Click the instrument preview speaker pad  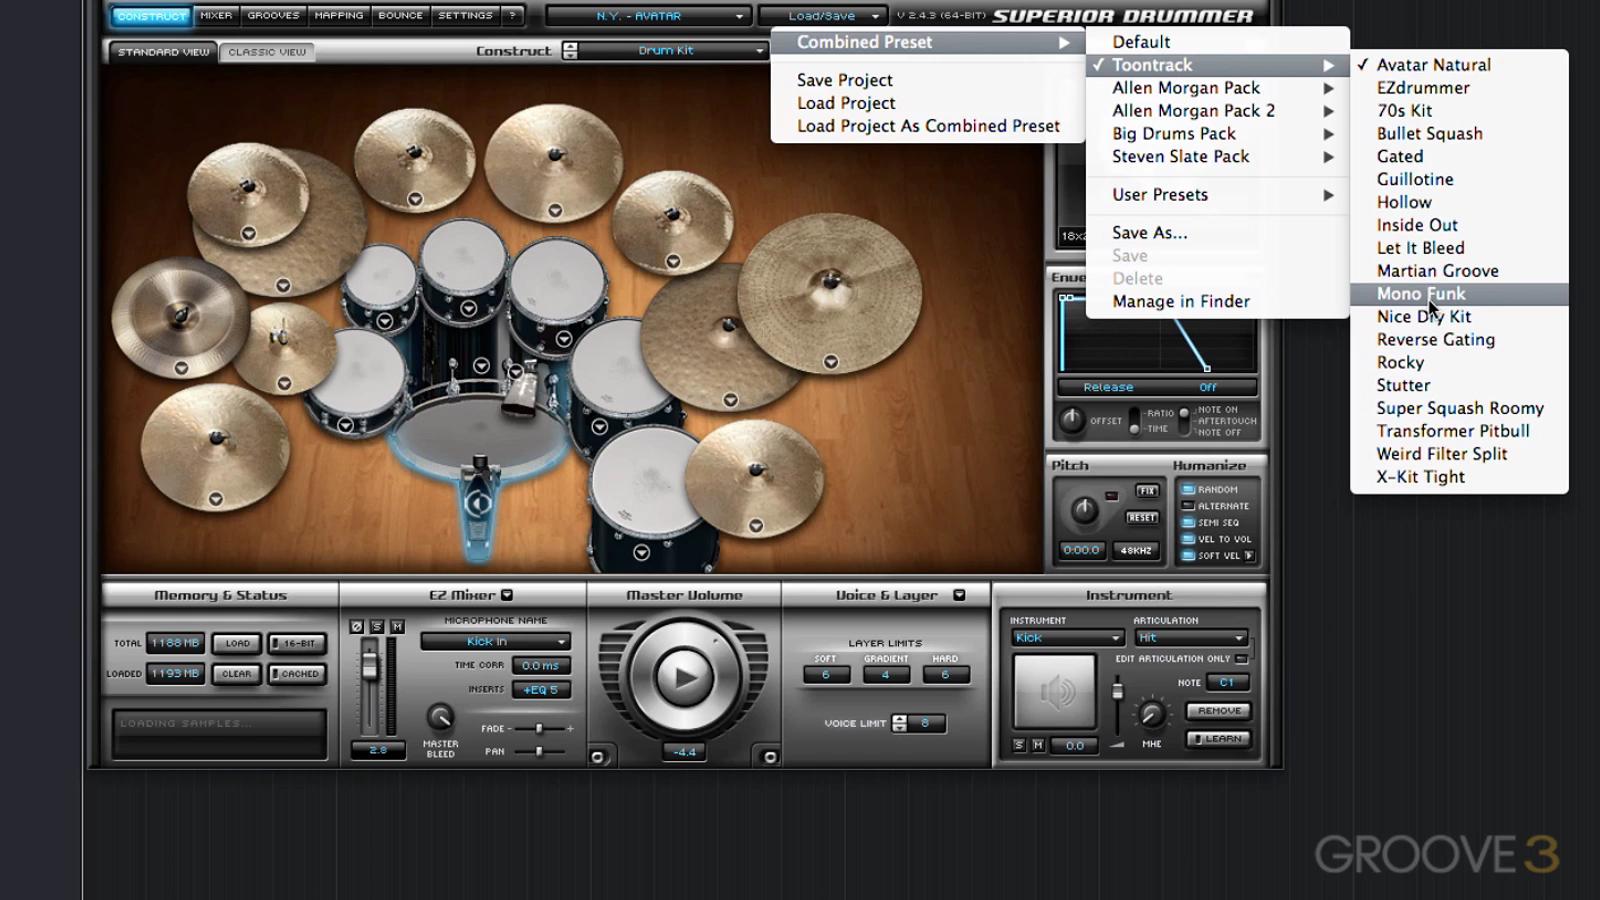click(x=1055, y=691)
